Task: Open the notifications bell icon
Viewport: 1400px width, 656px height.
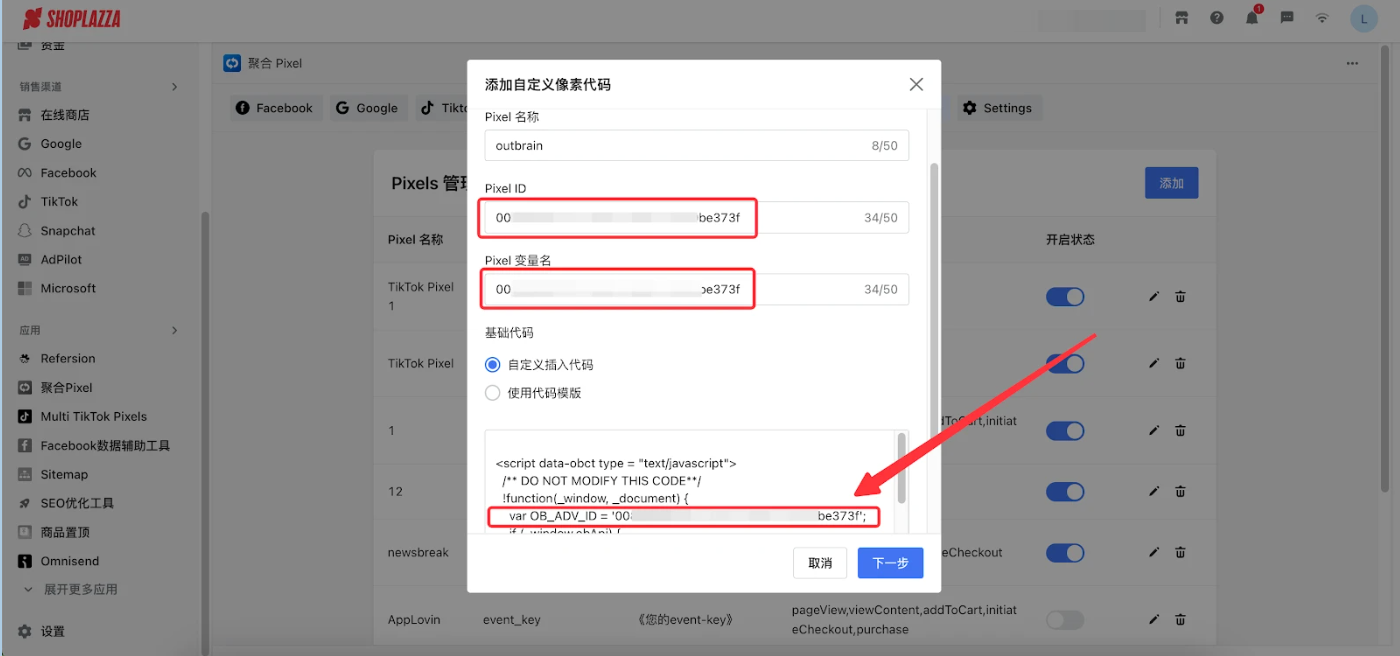Action: [x=1252, y=18]
